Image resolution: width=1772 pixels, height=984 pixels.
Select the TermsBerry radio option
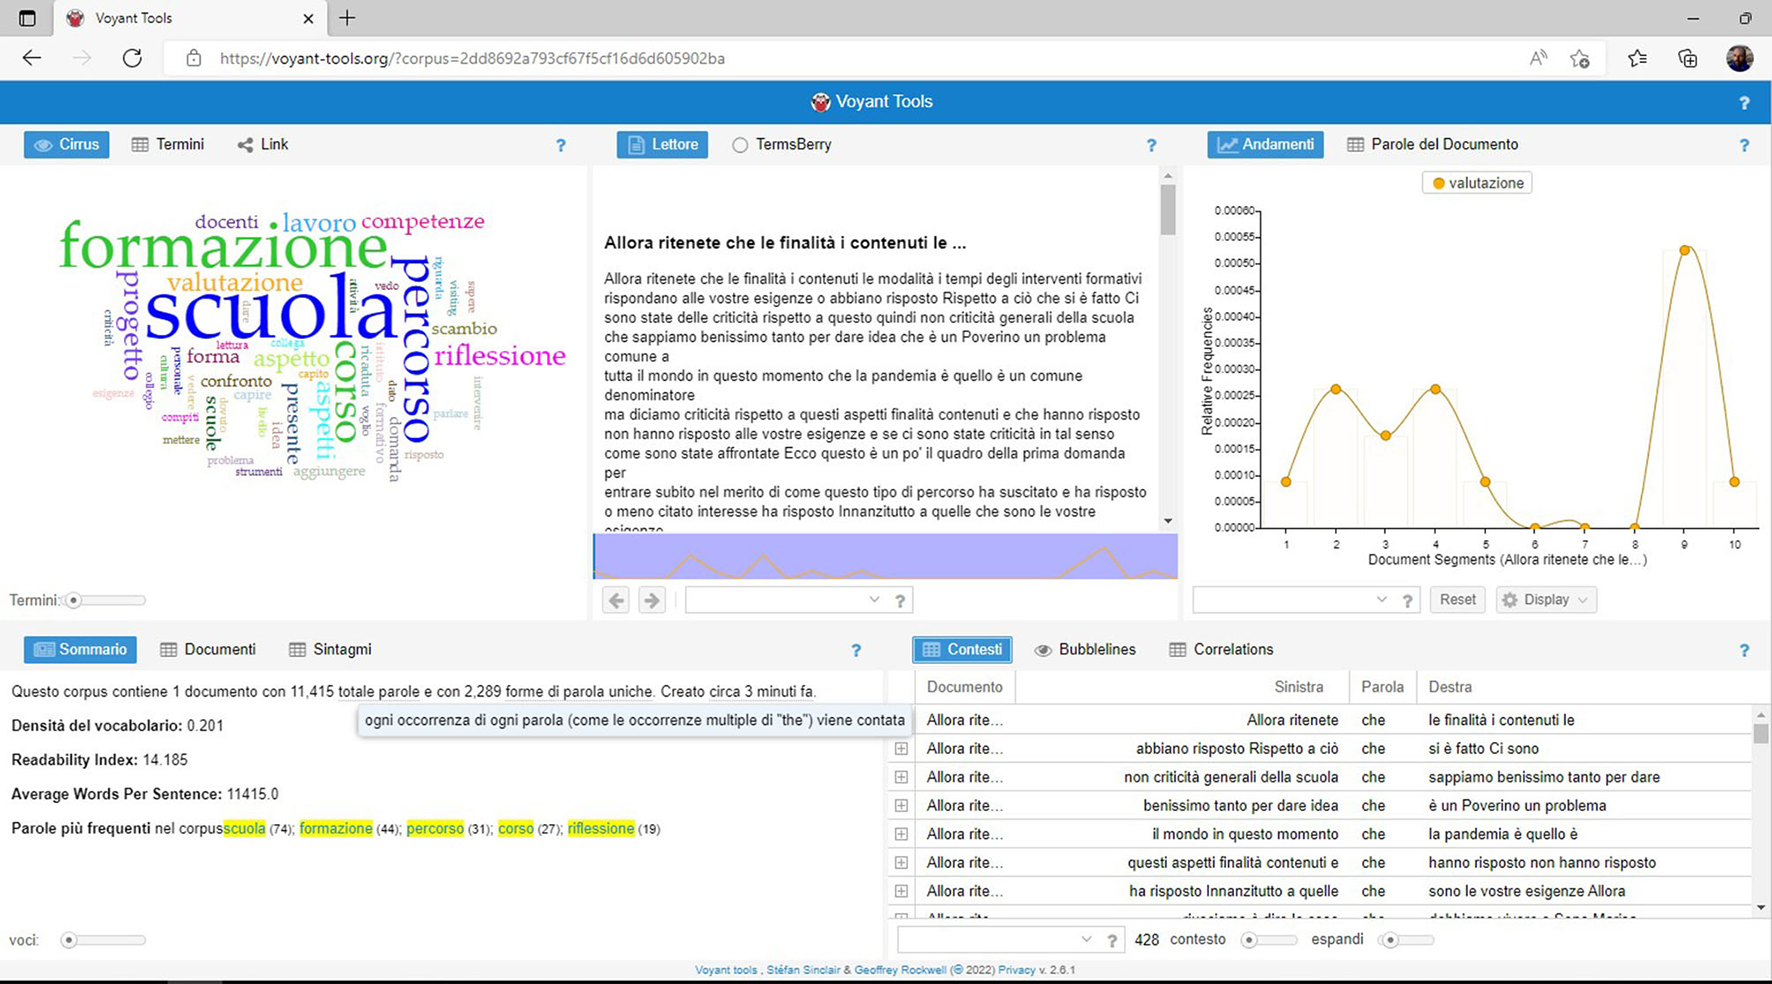740,145
